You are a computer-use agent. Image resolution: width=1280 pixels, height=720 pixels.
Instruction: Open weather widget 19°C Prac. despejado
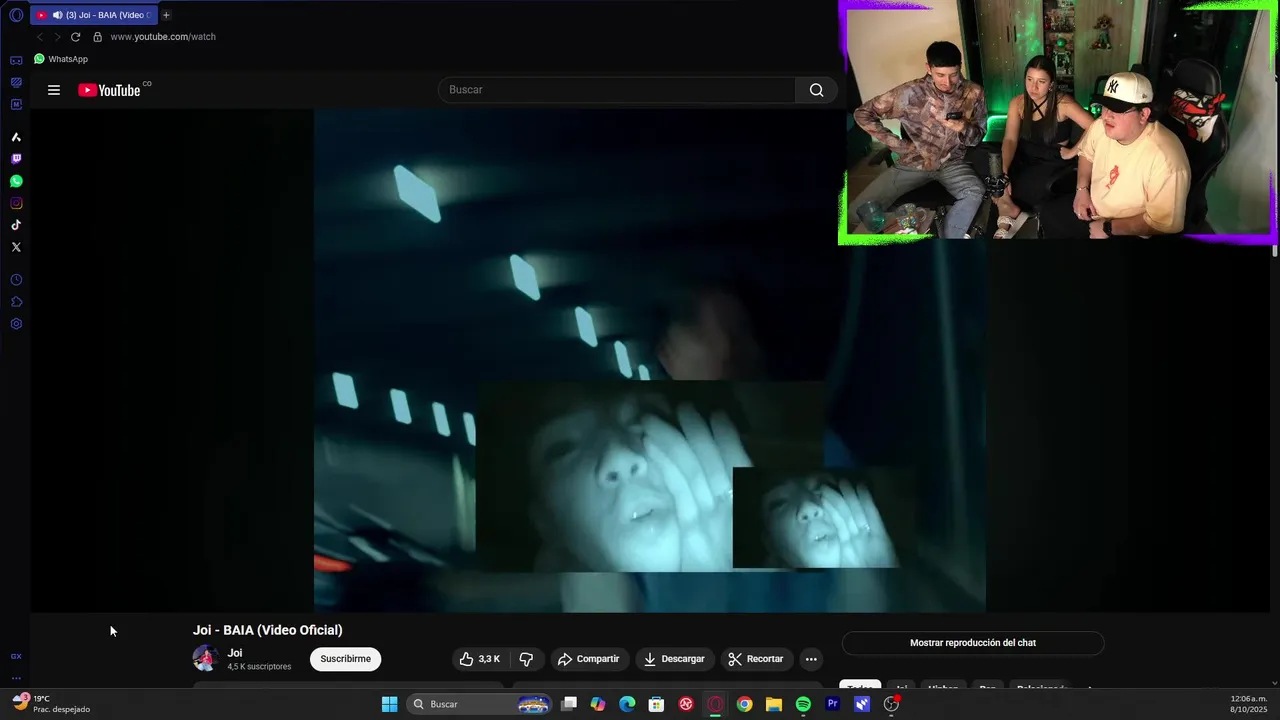pyautogui.click(x=52, y=704)
